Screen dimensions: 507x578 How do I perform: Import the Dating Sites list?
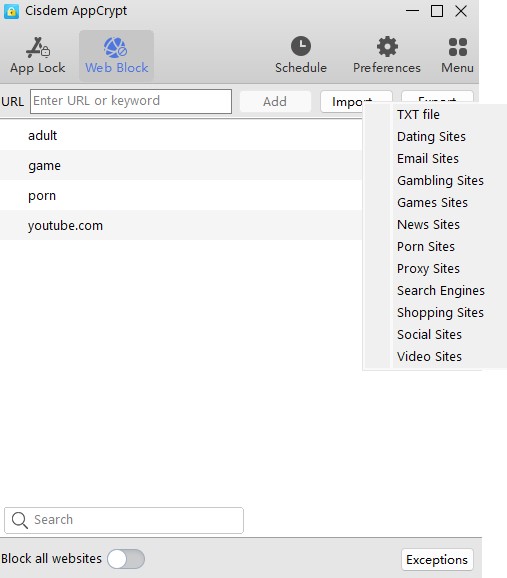[x=431, y=137]
